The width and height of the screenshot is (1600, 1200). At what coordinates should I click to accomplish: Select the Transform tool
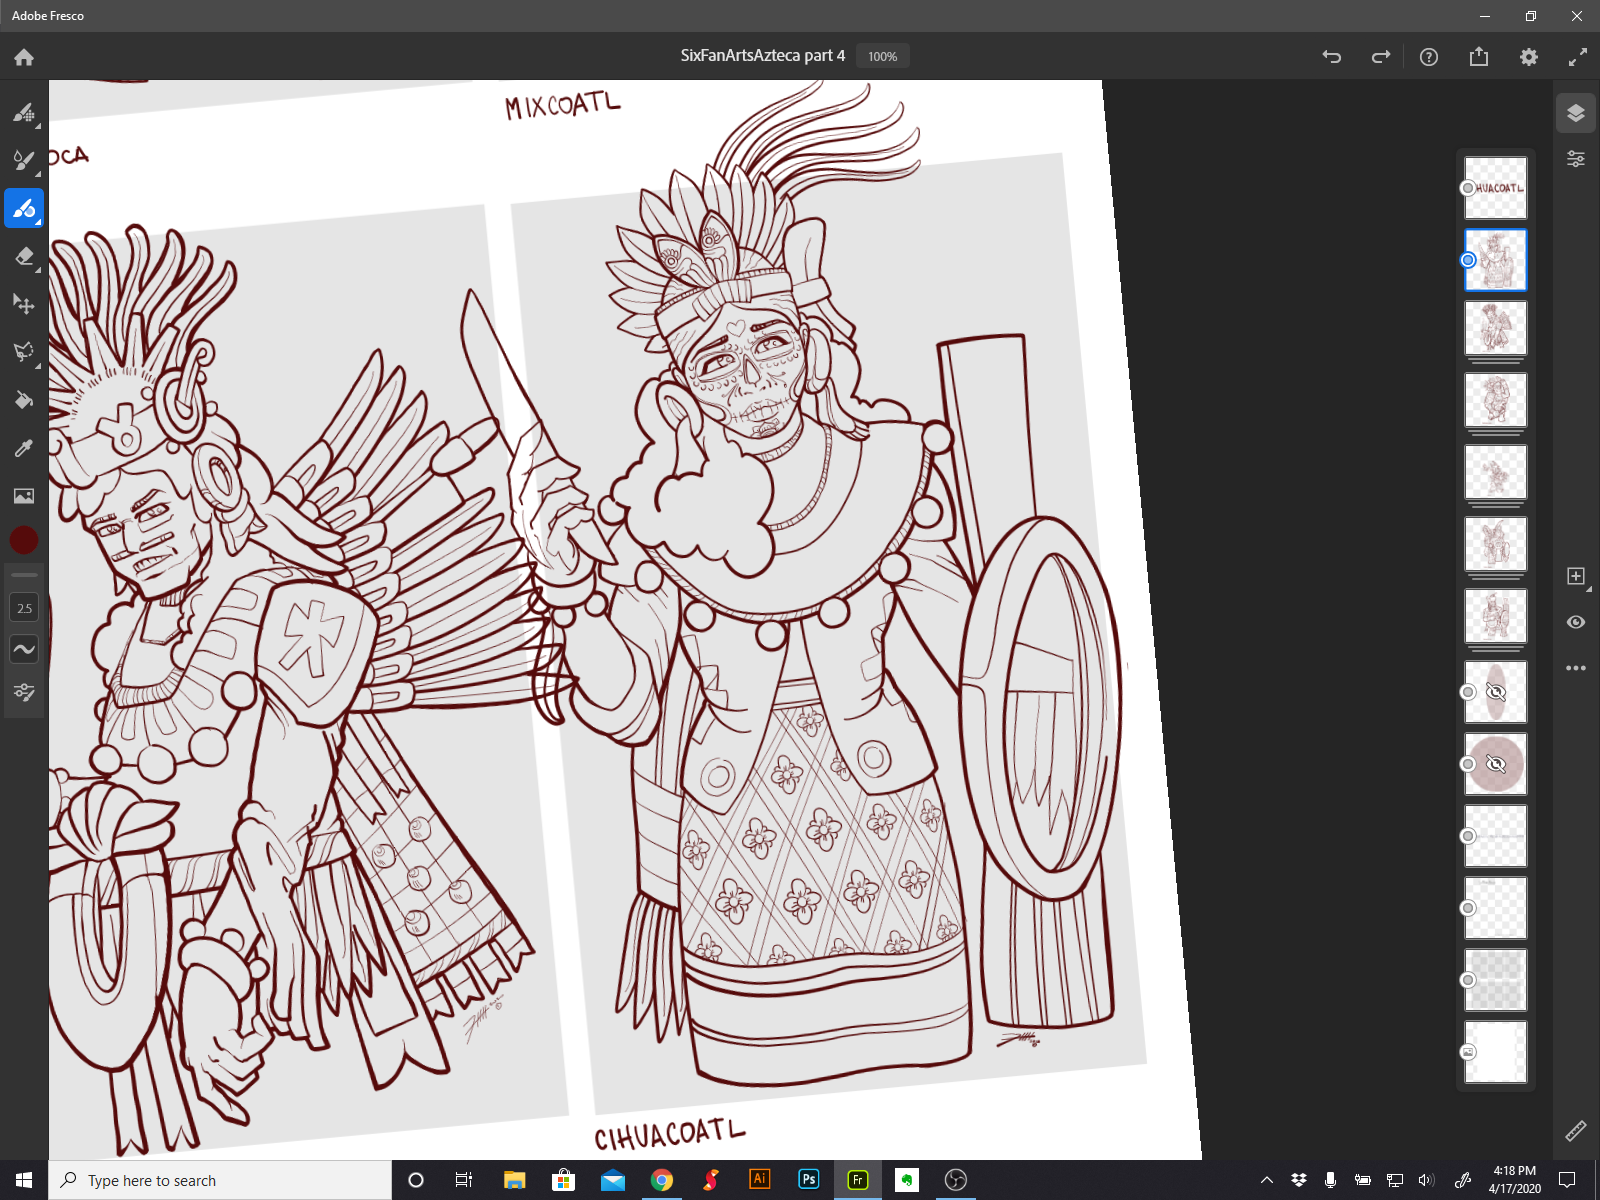pos(24,304)
